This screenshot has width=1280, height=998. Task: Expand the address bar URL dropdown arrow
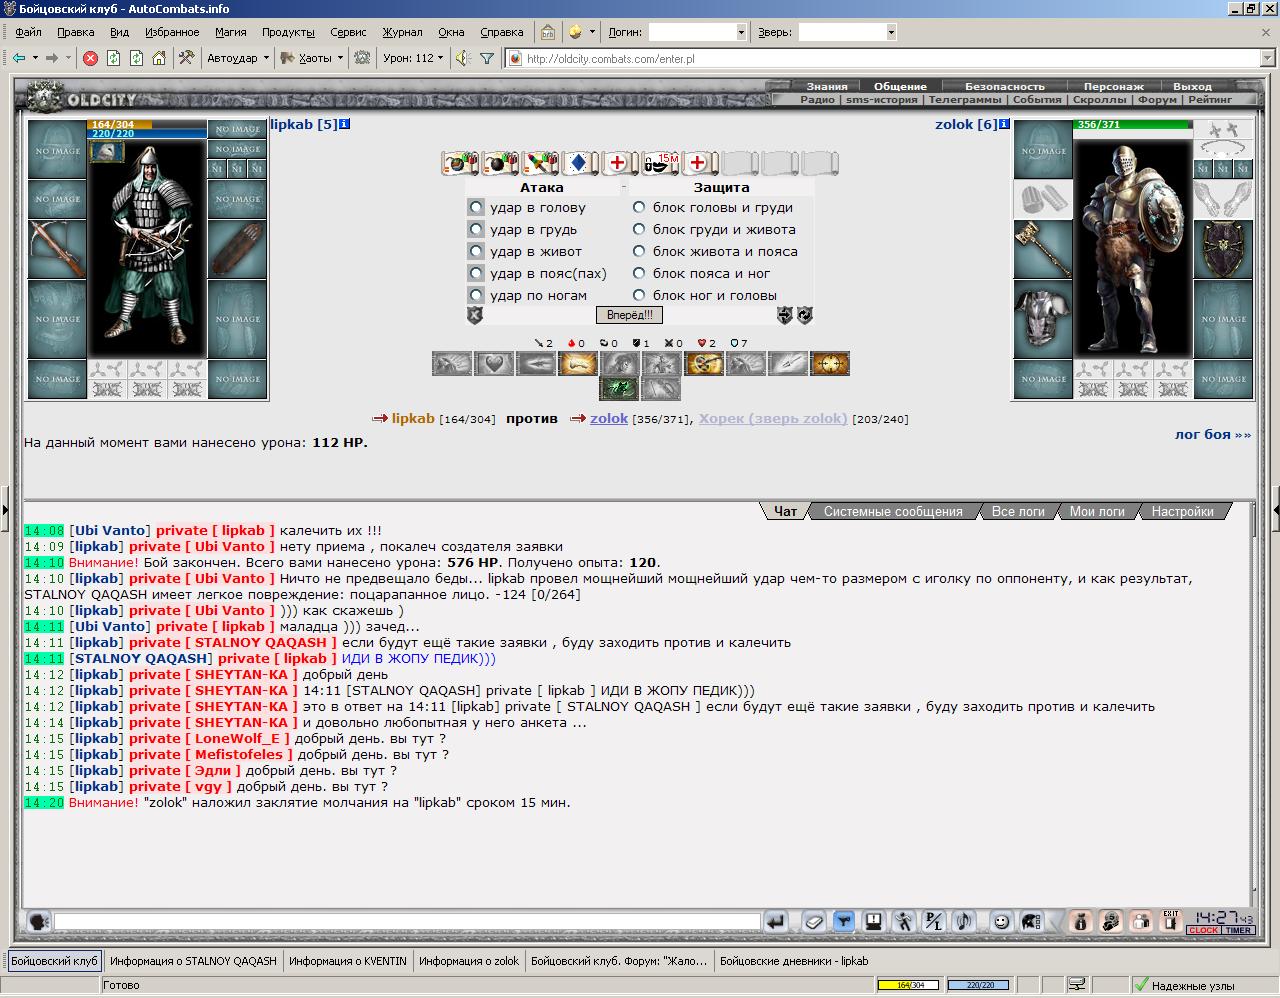[x=1268, y=58]
